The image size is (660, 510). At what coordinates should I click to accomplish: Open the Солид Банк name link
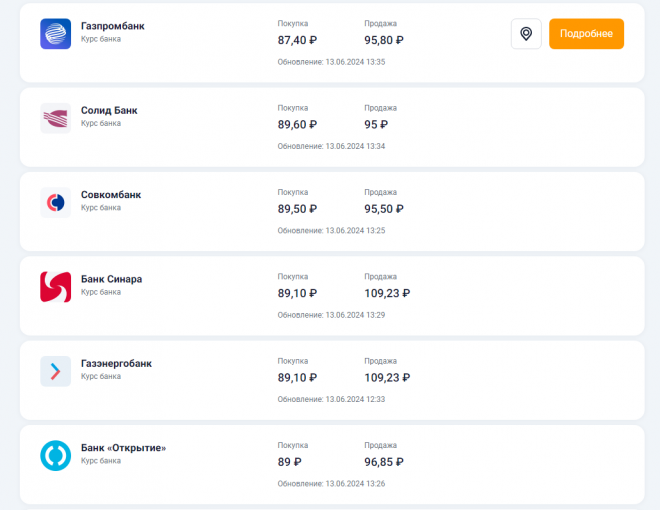(109, 110)
